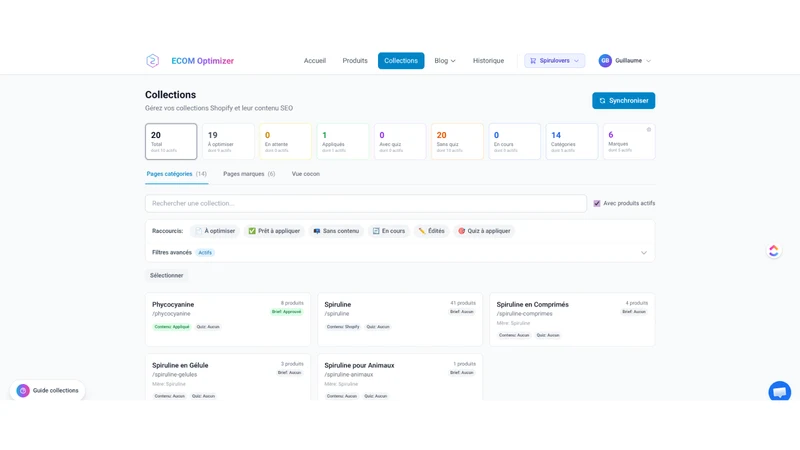Apply the Édités shortcut filter
This screenshot has height=450, width=800.
pos(432,231)
